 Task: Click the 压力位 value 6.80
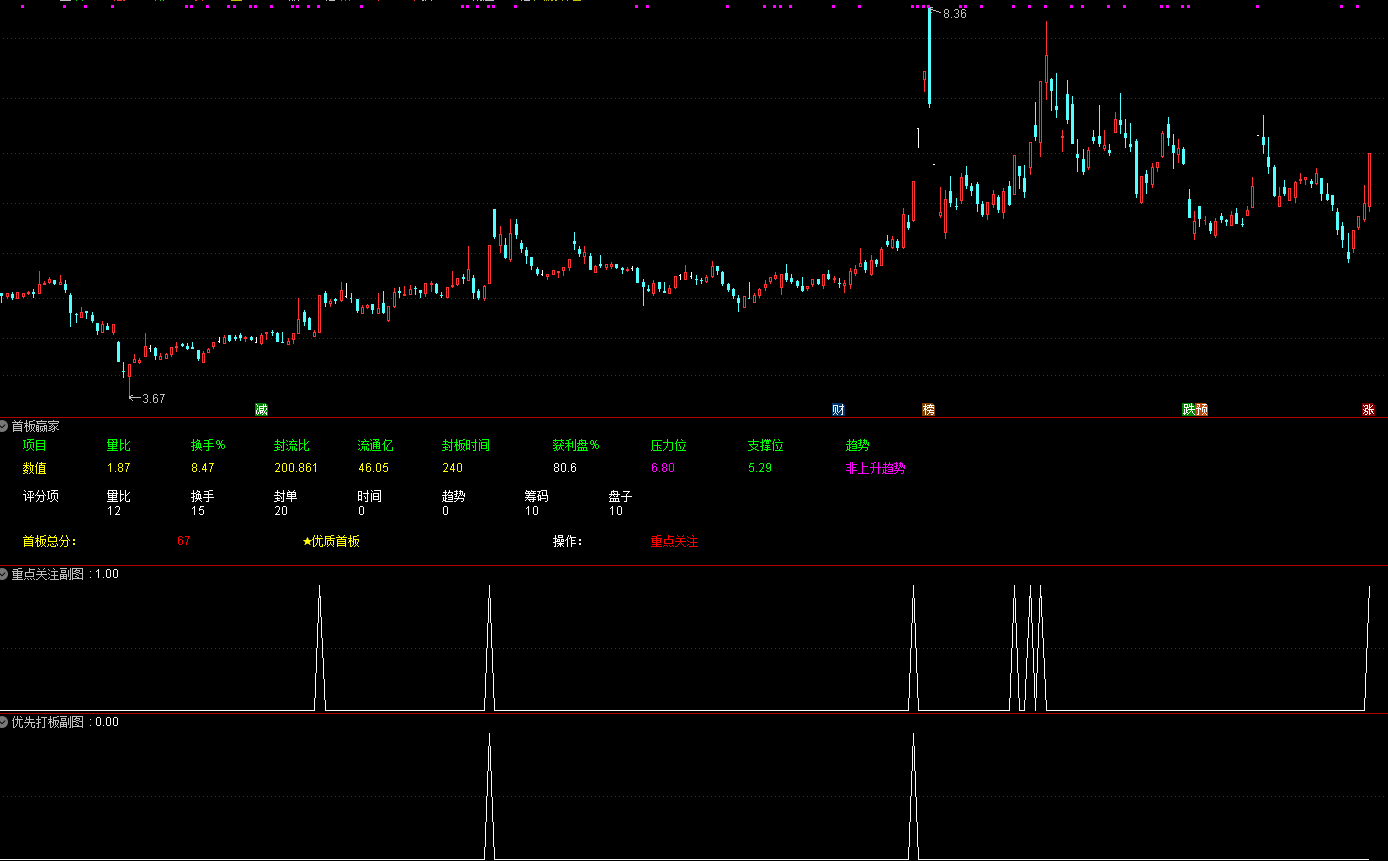[x=662, y=467]
